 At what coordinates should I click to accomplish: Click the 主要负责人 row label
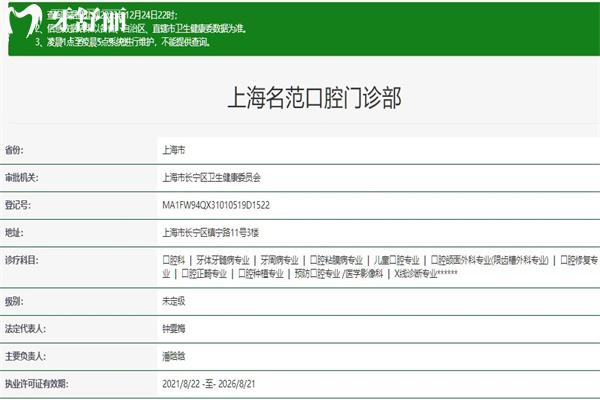point(25,356)
